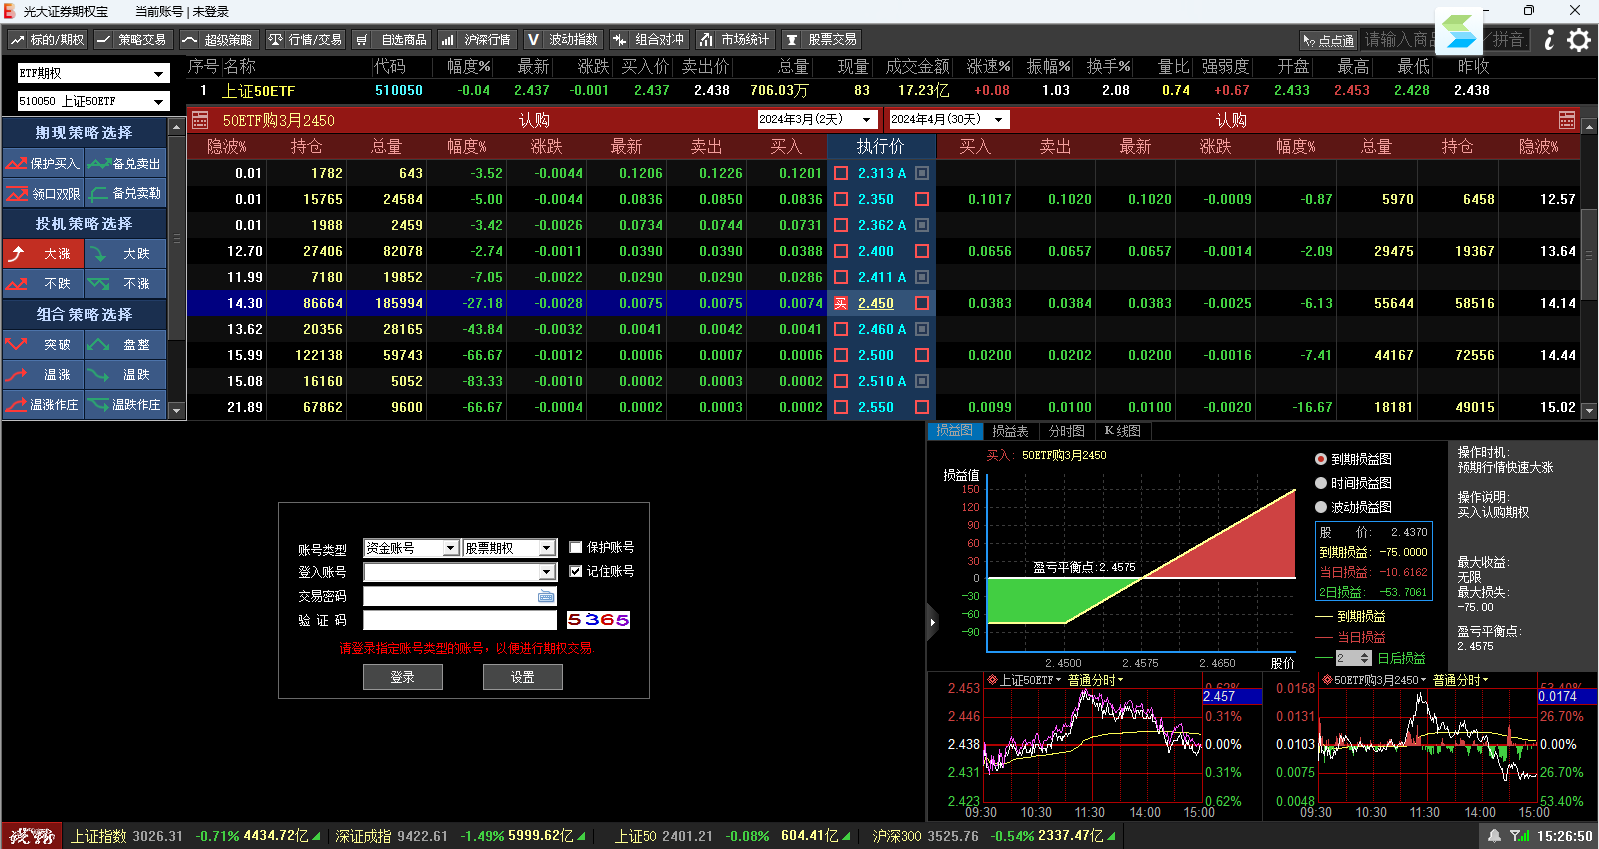Click the 点点通 button

pyautogui.click(x=1328, y=40)
